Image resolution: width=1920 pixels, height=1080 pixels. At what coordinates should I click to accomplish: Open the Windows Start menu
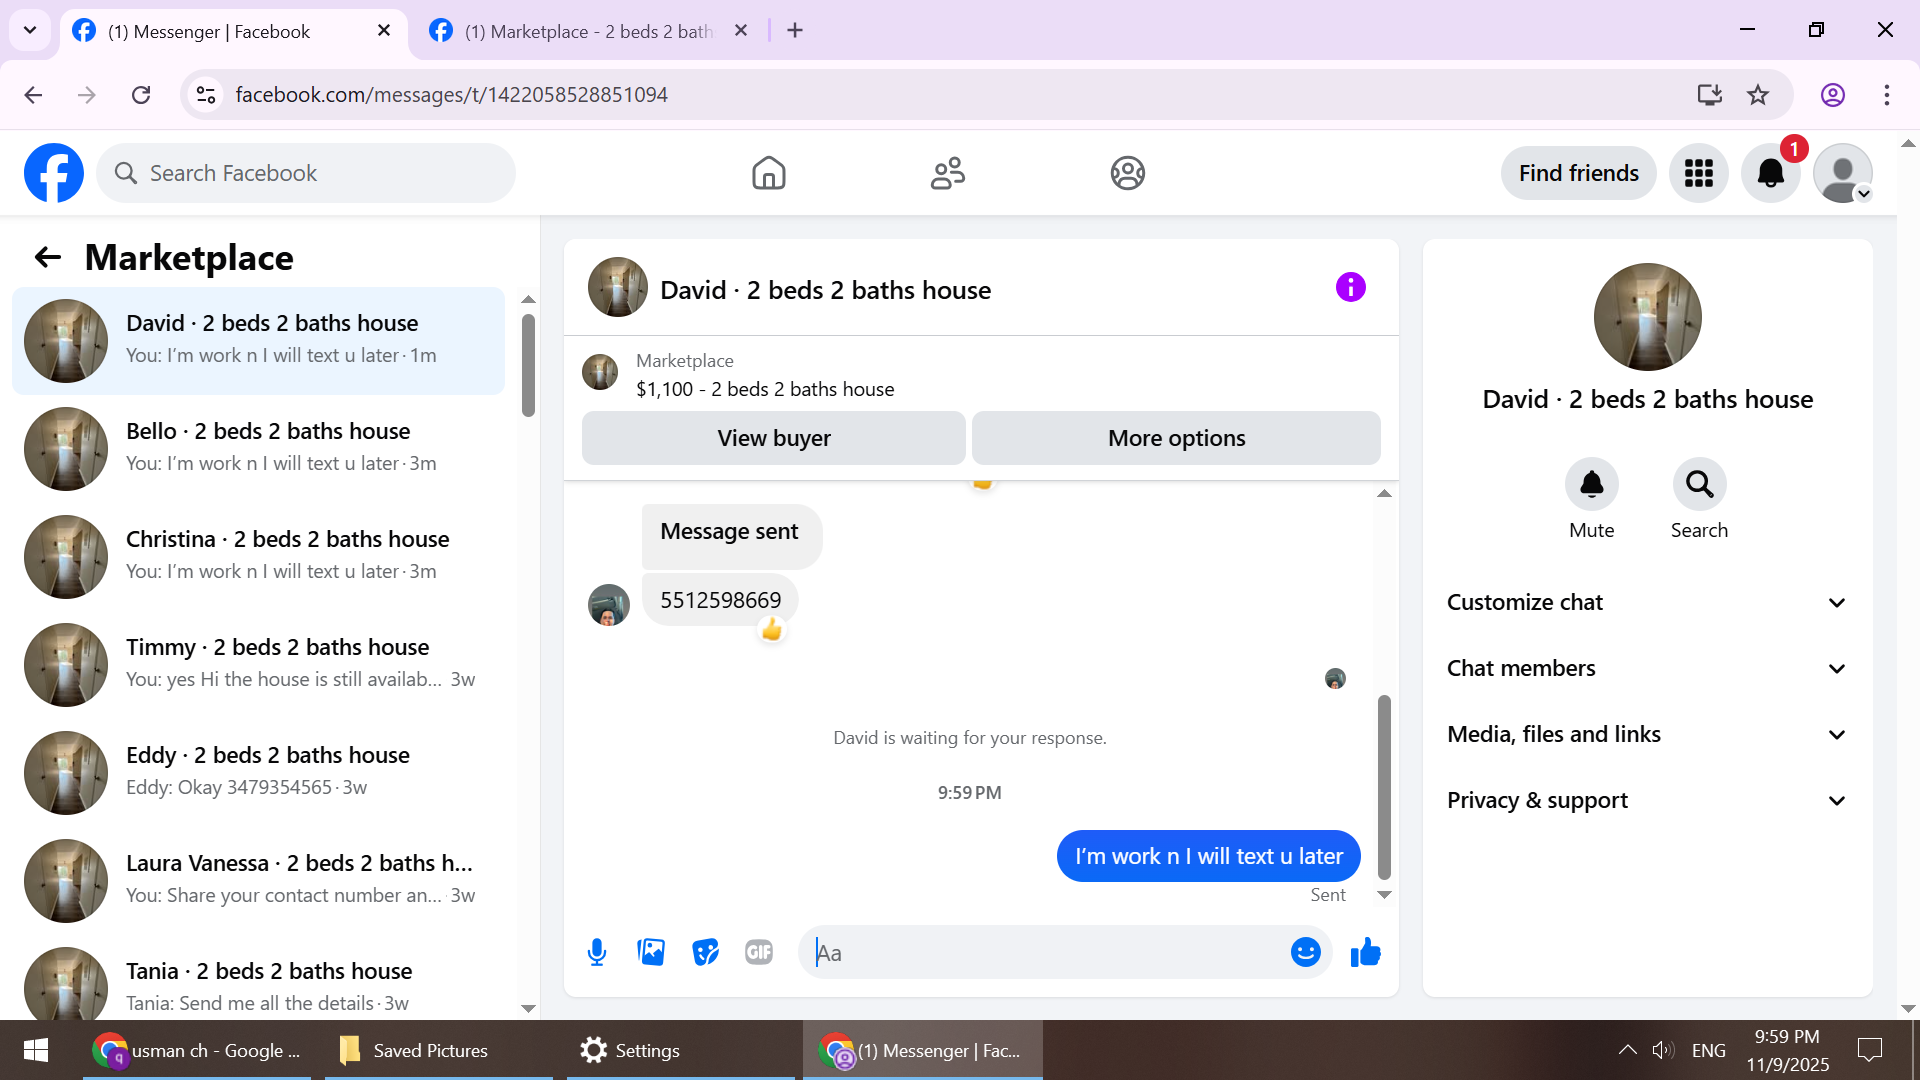(x=36, y=1050)
